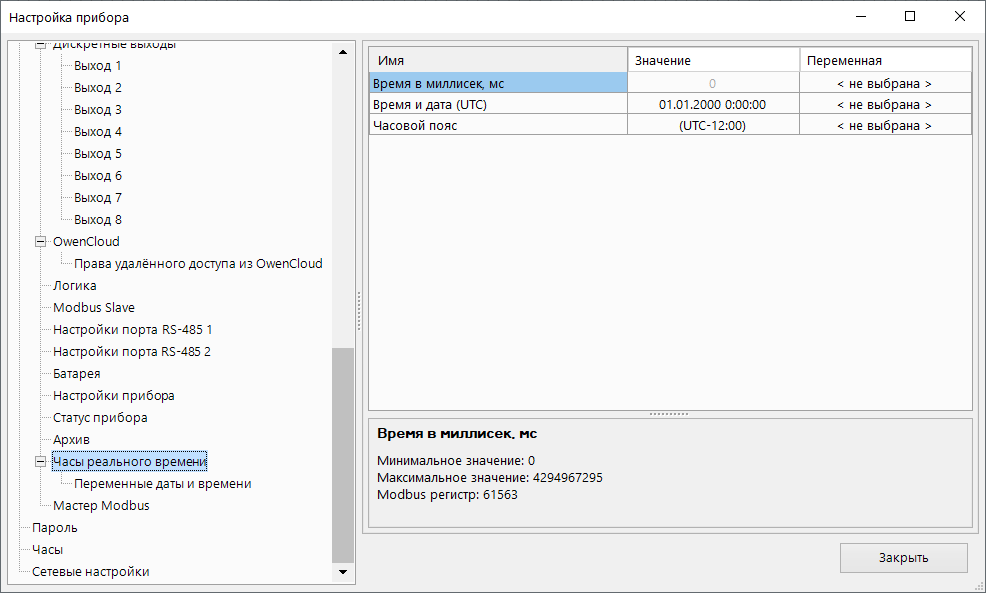The image size is (986, 593).
Task: Open the Modbus Slave settings item
Action: (x=93, y=308)
